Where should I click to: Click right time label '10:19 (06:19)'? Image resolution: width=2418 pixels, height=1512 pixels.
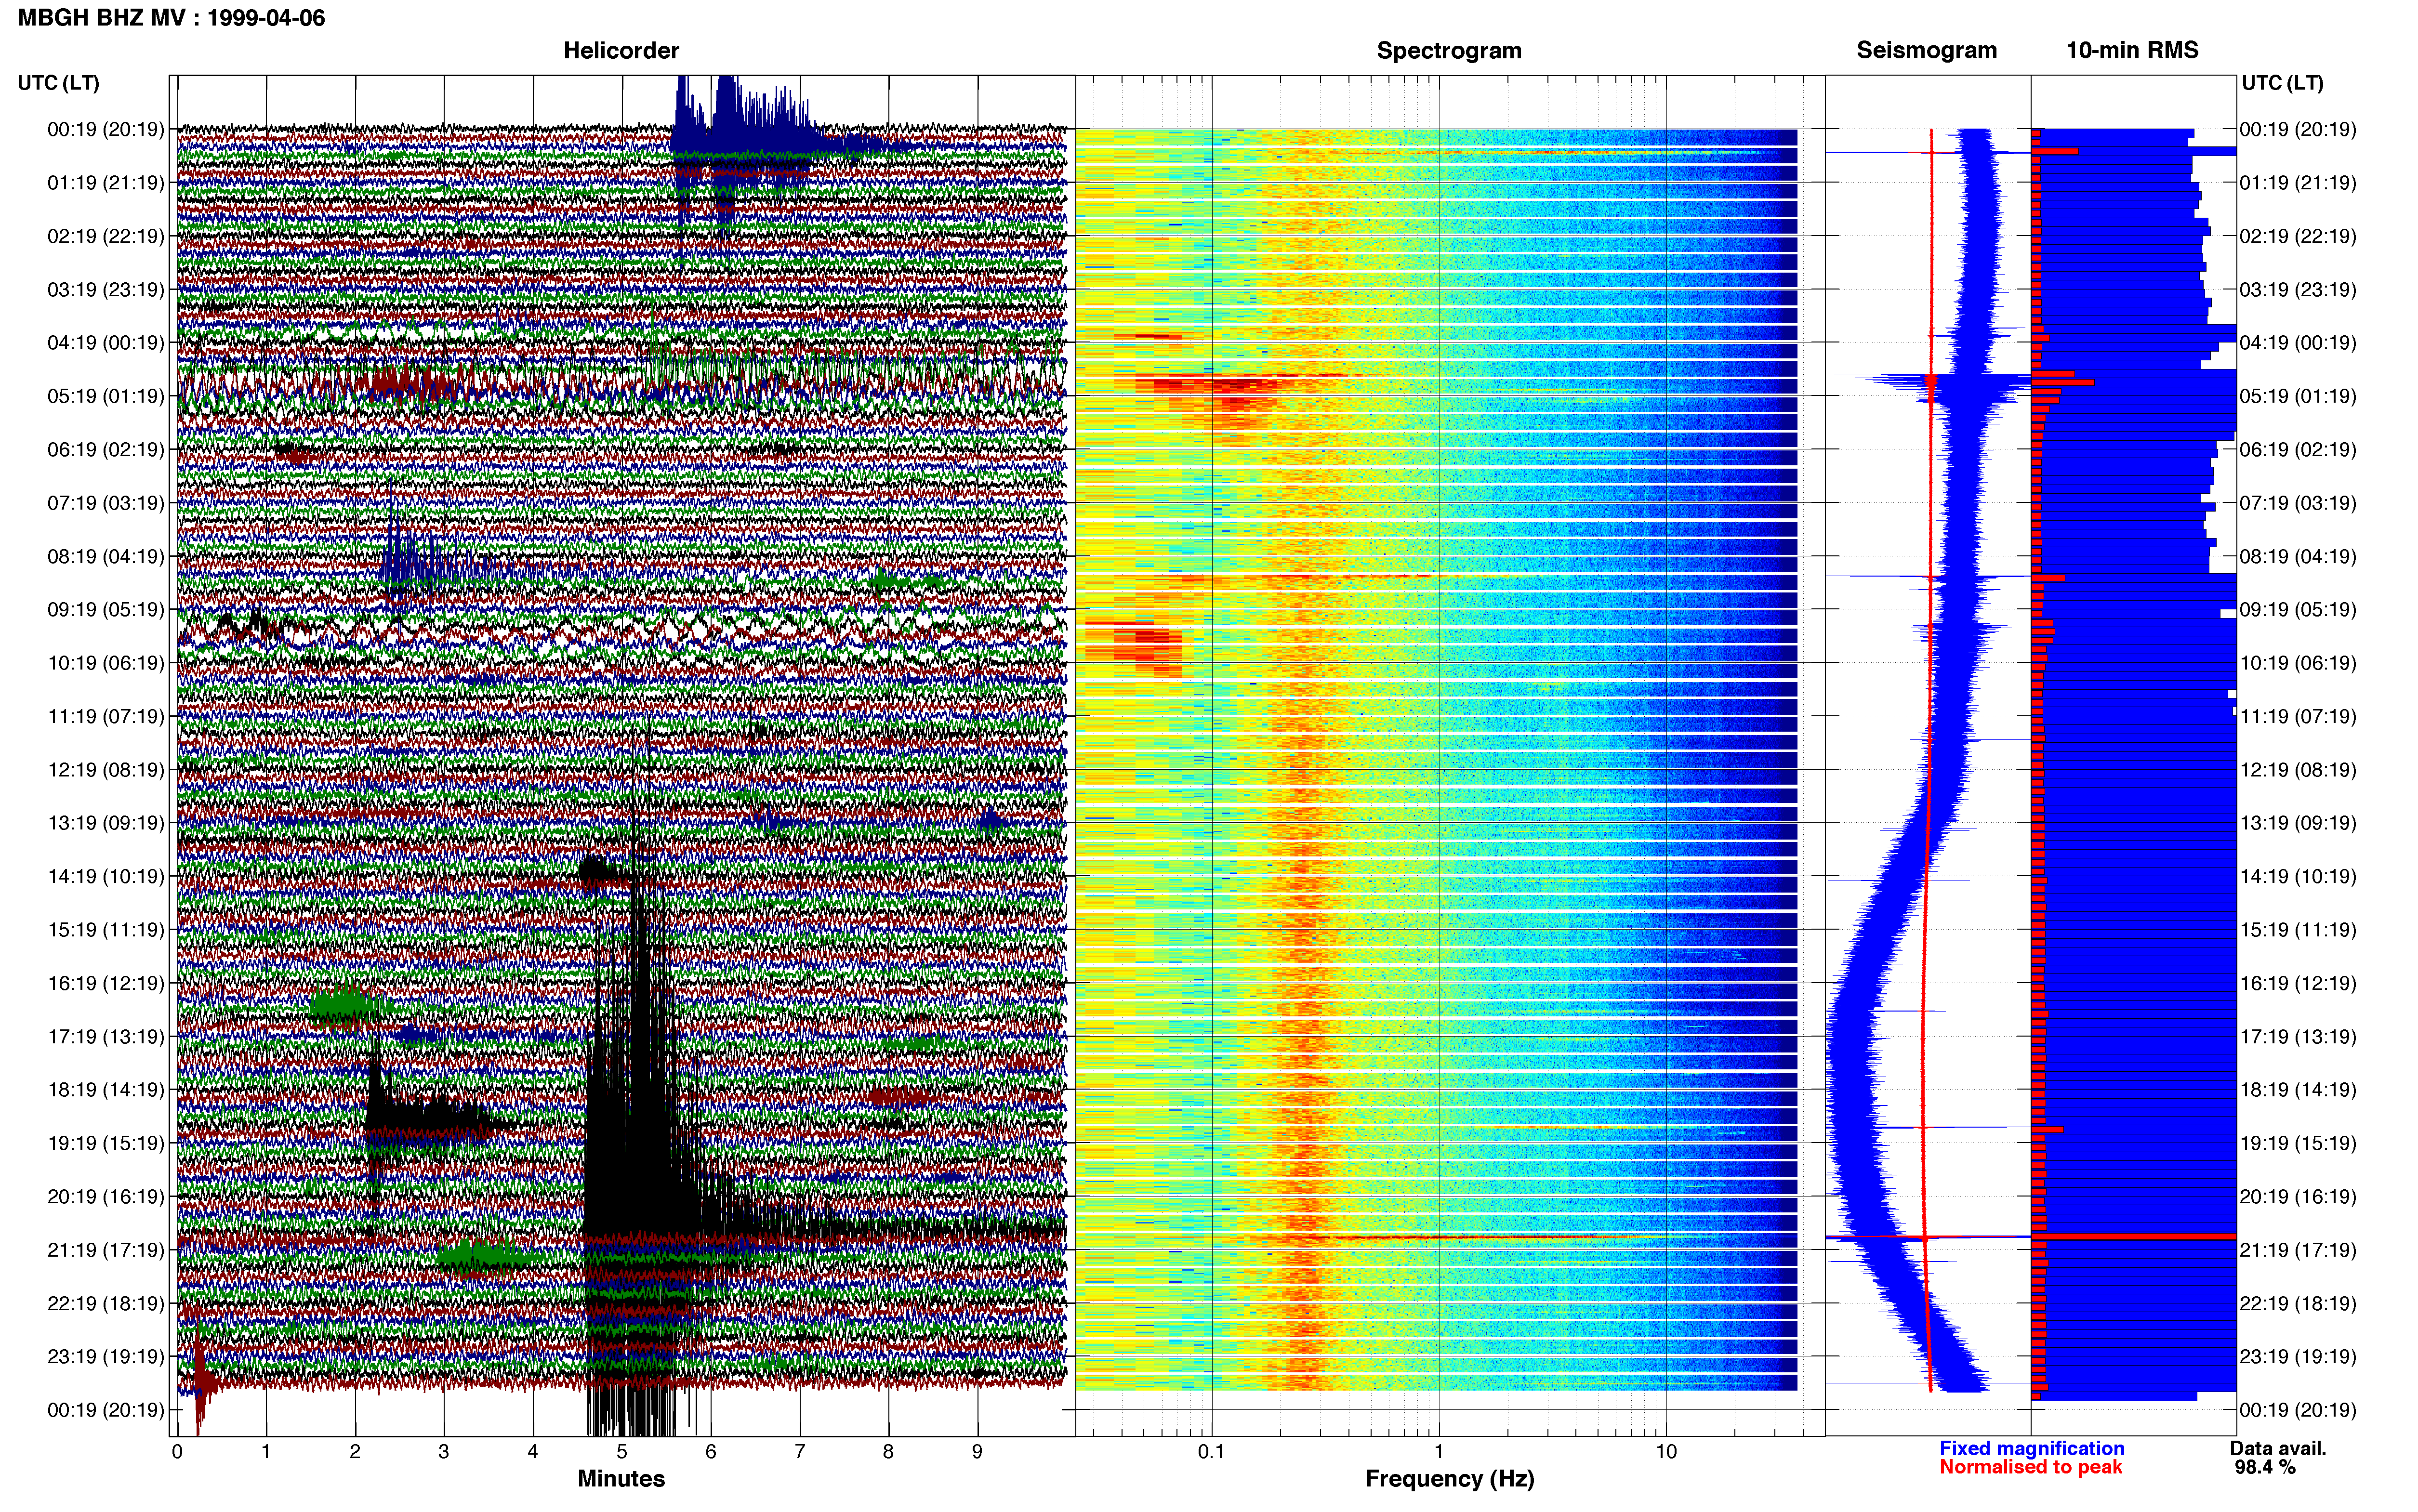tap(2298, 662)
